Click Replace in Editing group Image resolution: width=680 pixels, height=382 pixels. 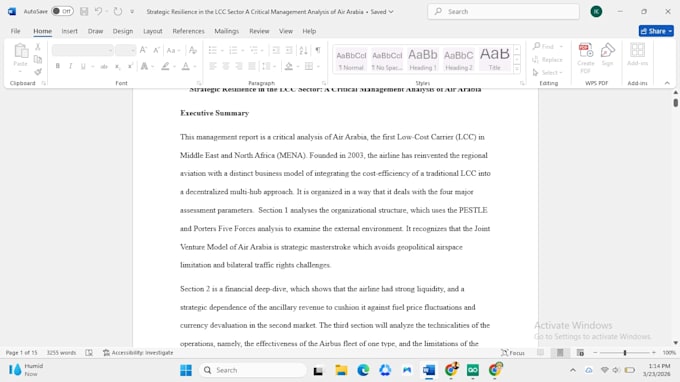pos(548,59)
